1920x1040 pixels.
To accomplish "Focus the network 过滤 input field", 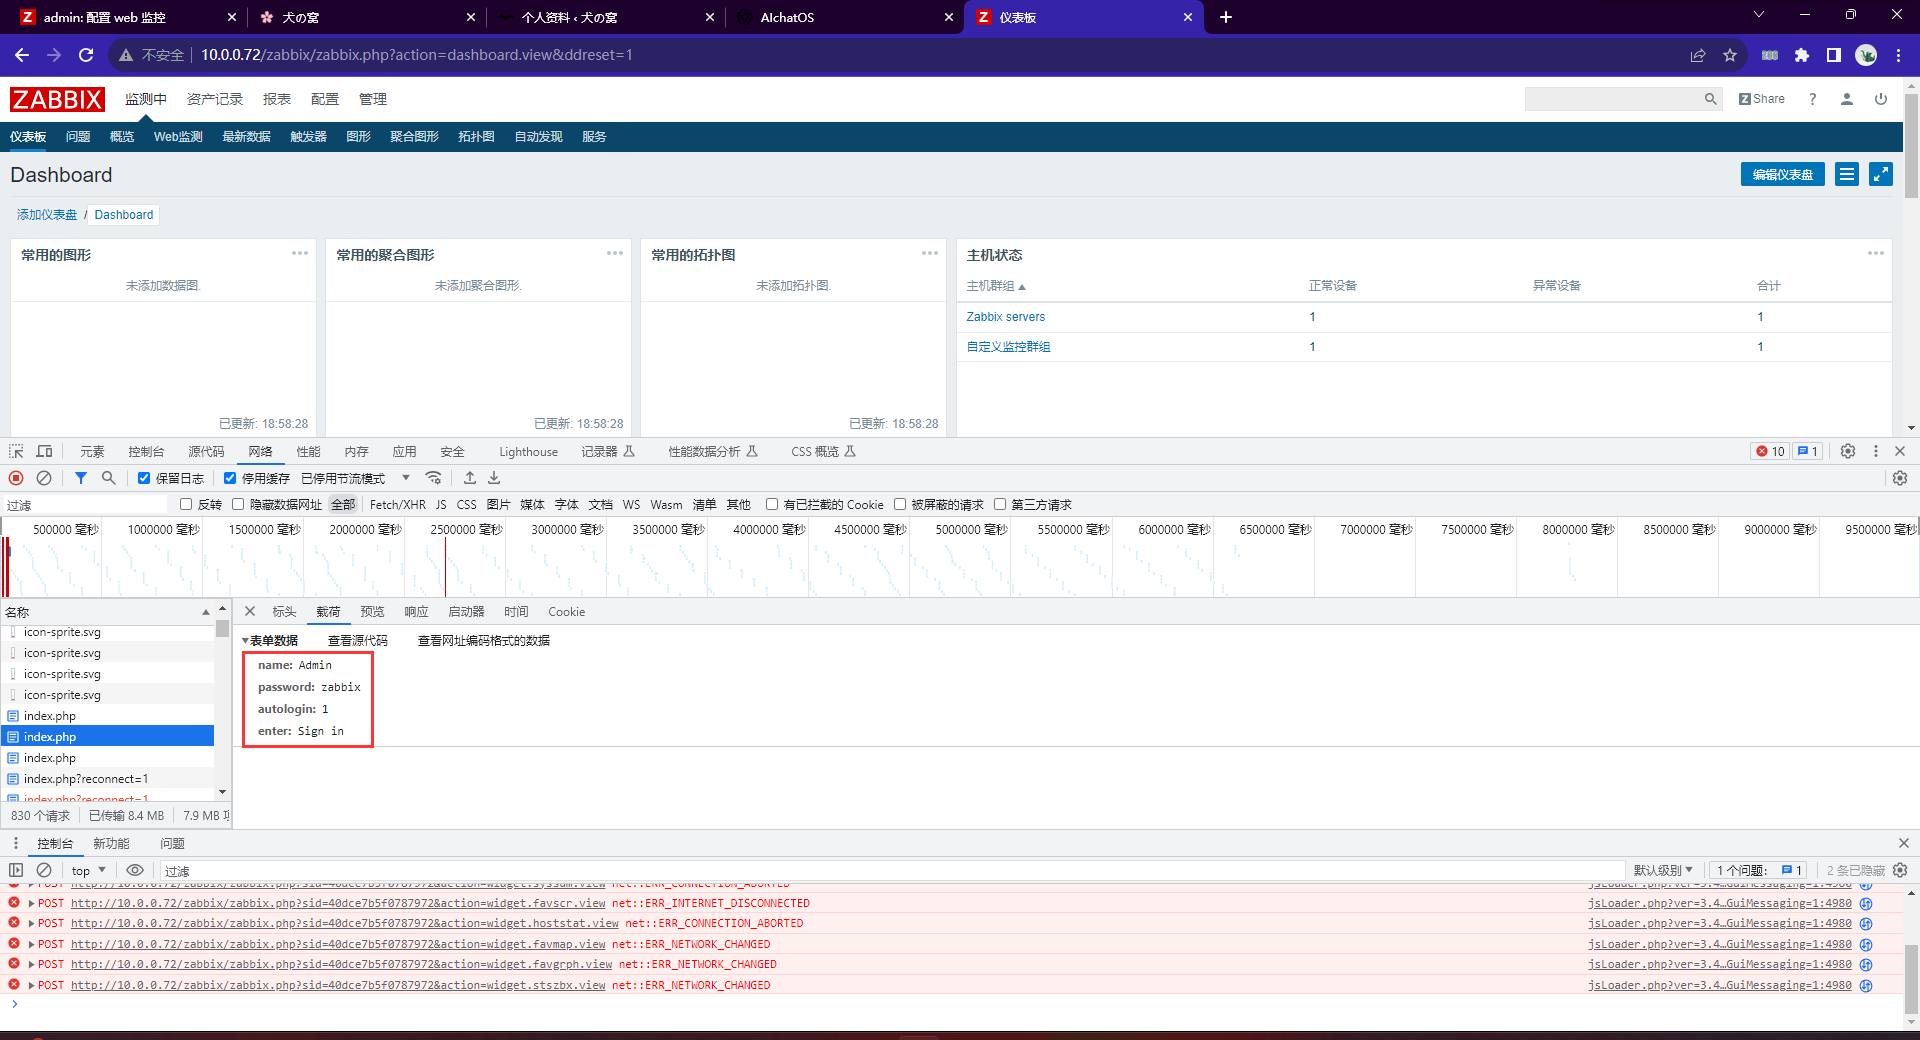I will 85,505.
